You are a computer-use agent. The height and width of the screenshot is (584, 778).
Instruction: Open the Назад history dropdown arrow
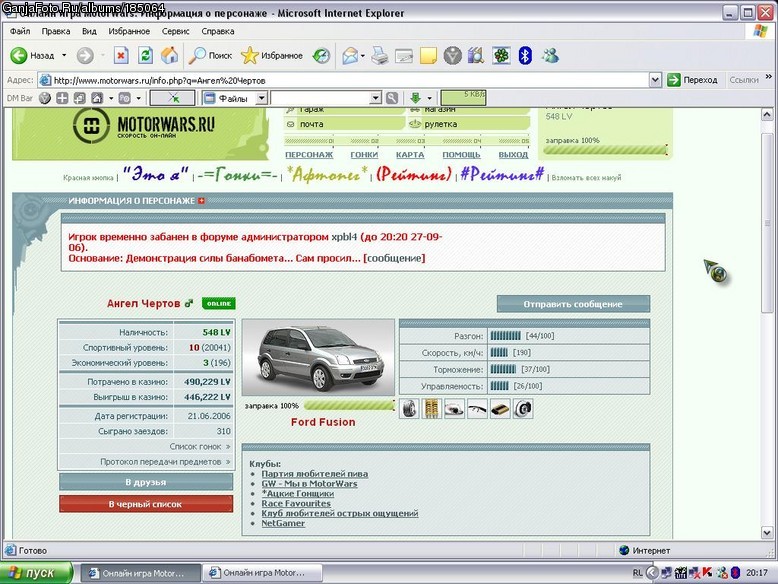(64, 56)
